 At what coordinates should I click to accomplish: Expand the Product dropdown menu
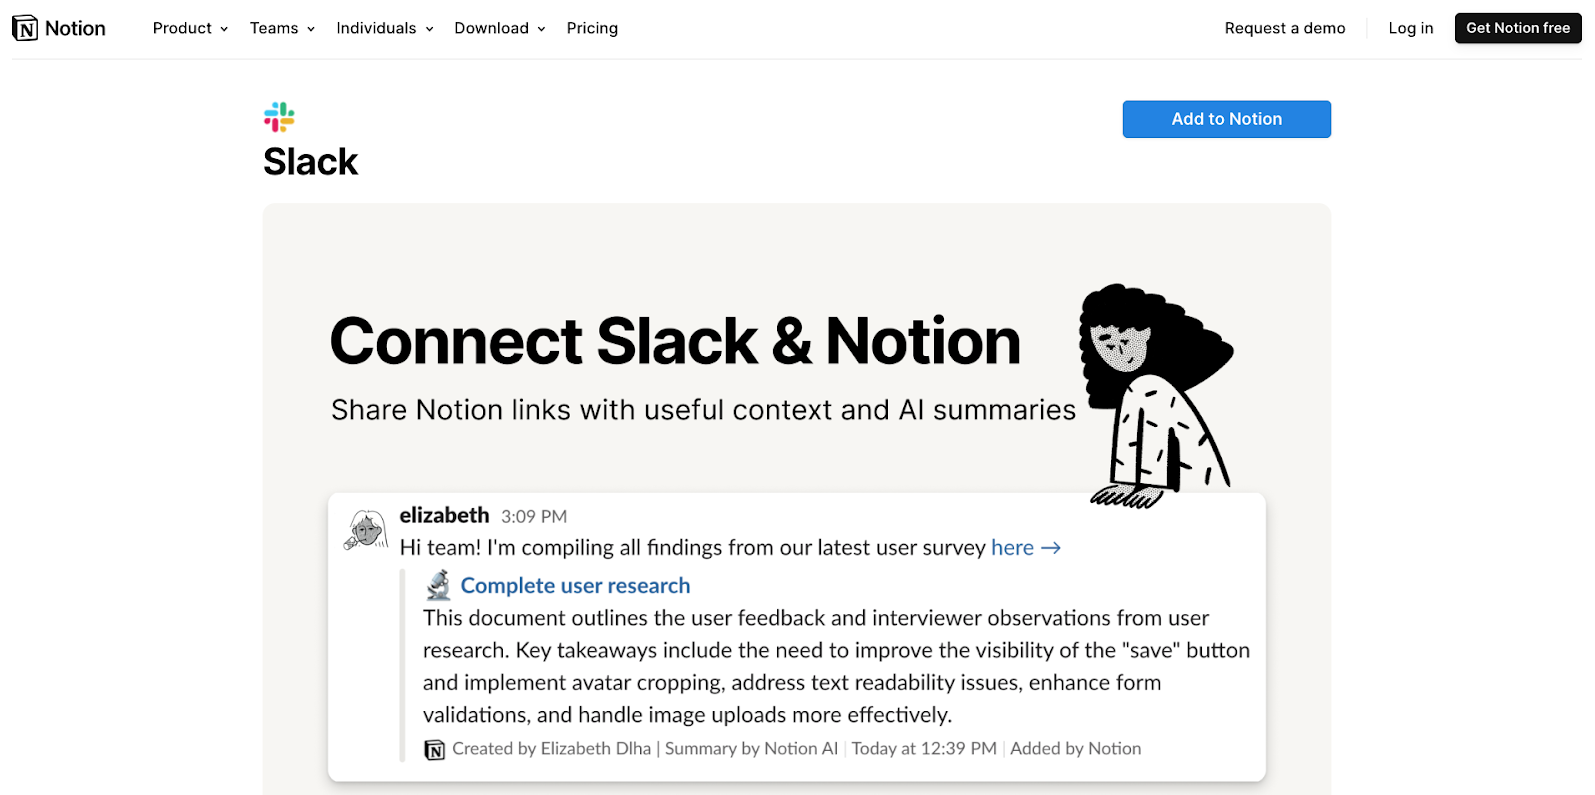[190, 28]
